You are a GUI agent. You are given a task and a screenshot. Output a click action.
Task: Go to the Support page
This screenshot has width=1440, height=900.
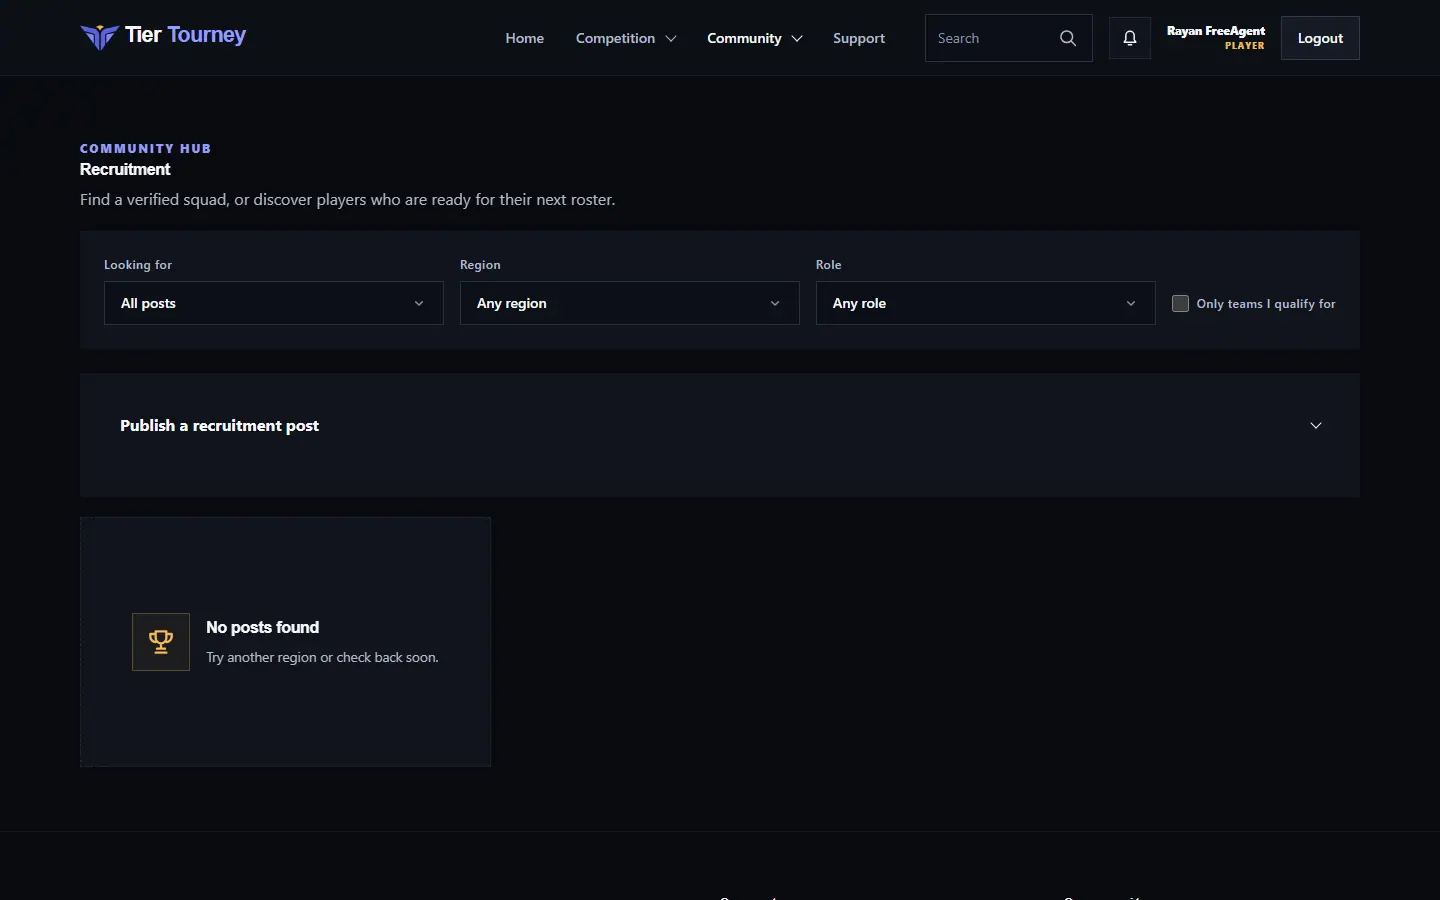859,38
